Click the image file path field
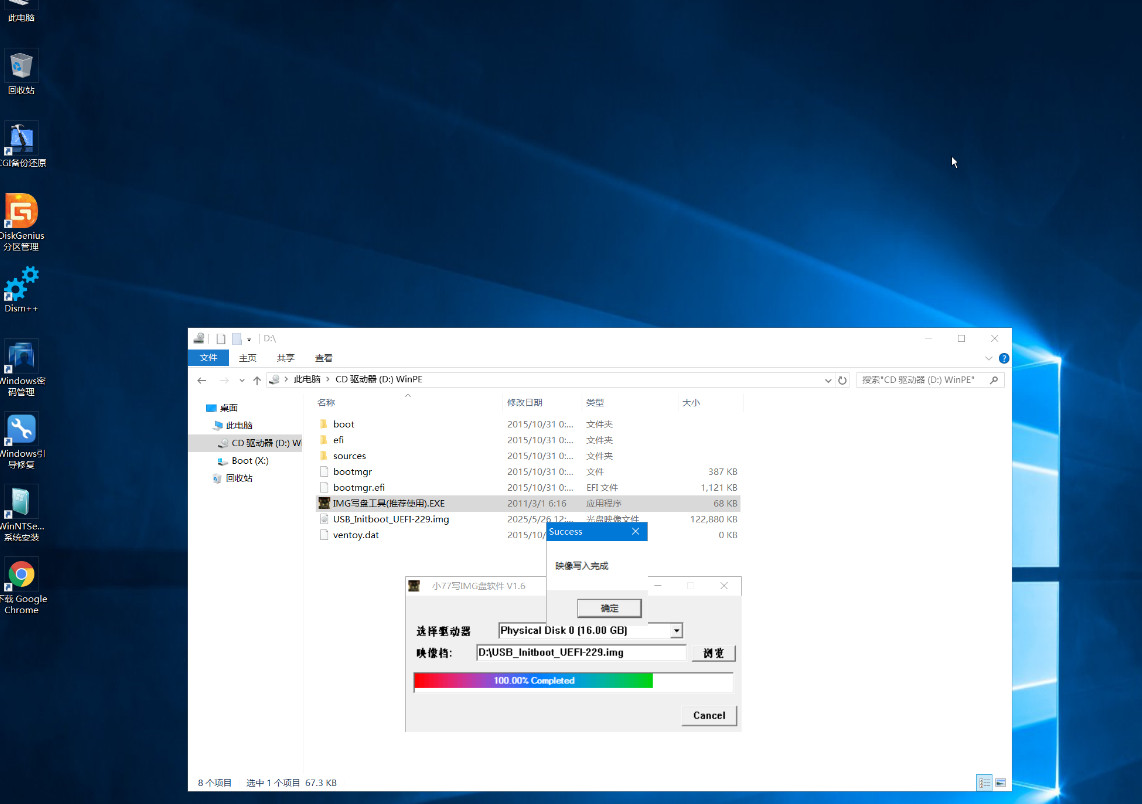1142x804 pixels. tap(580, 653)
